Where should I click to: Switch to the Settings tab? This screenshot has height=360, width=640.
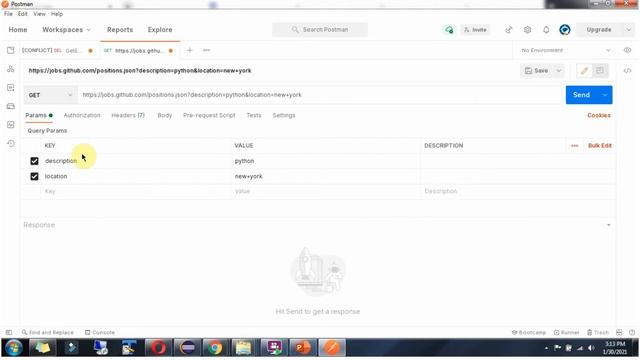click(284, 116)
